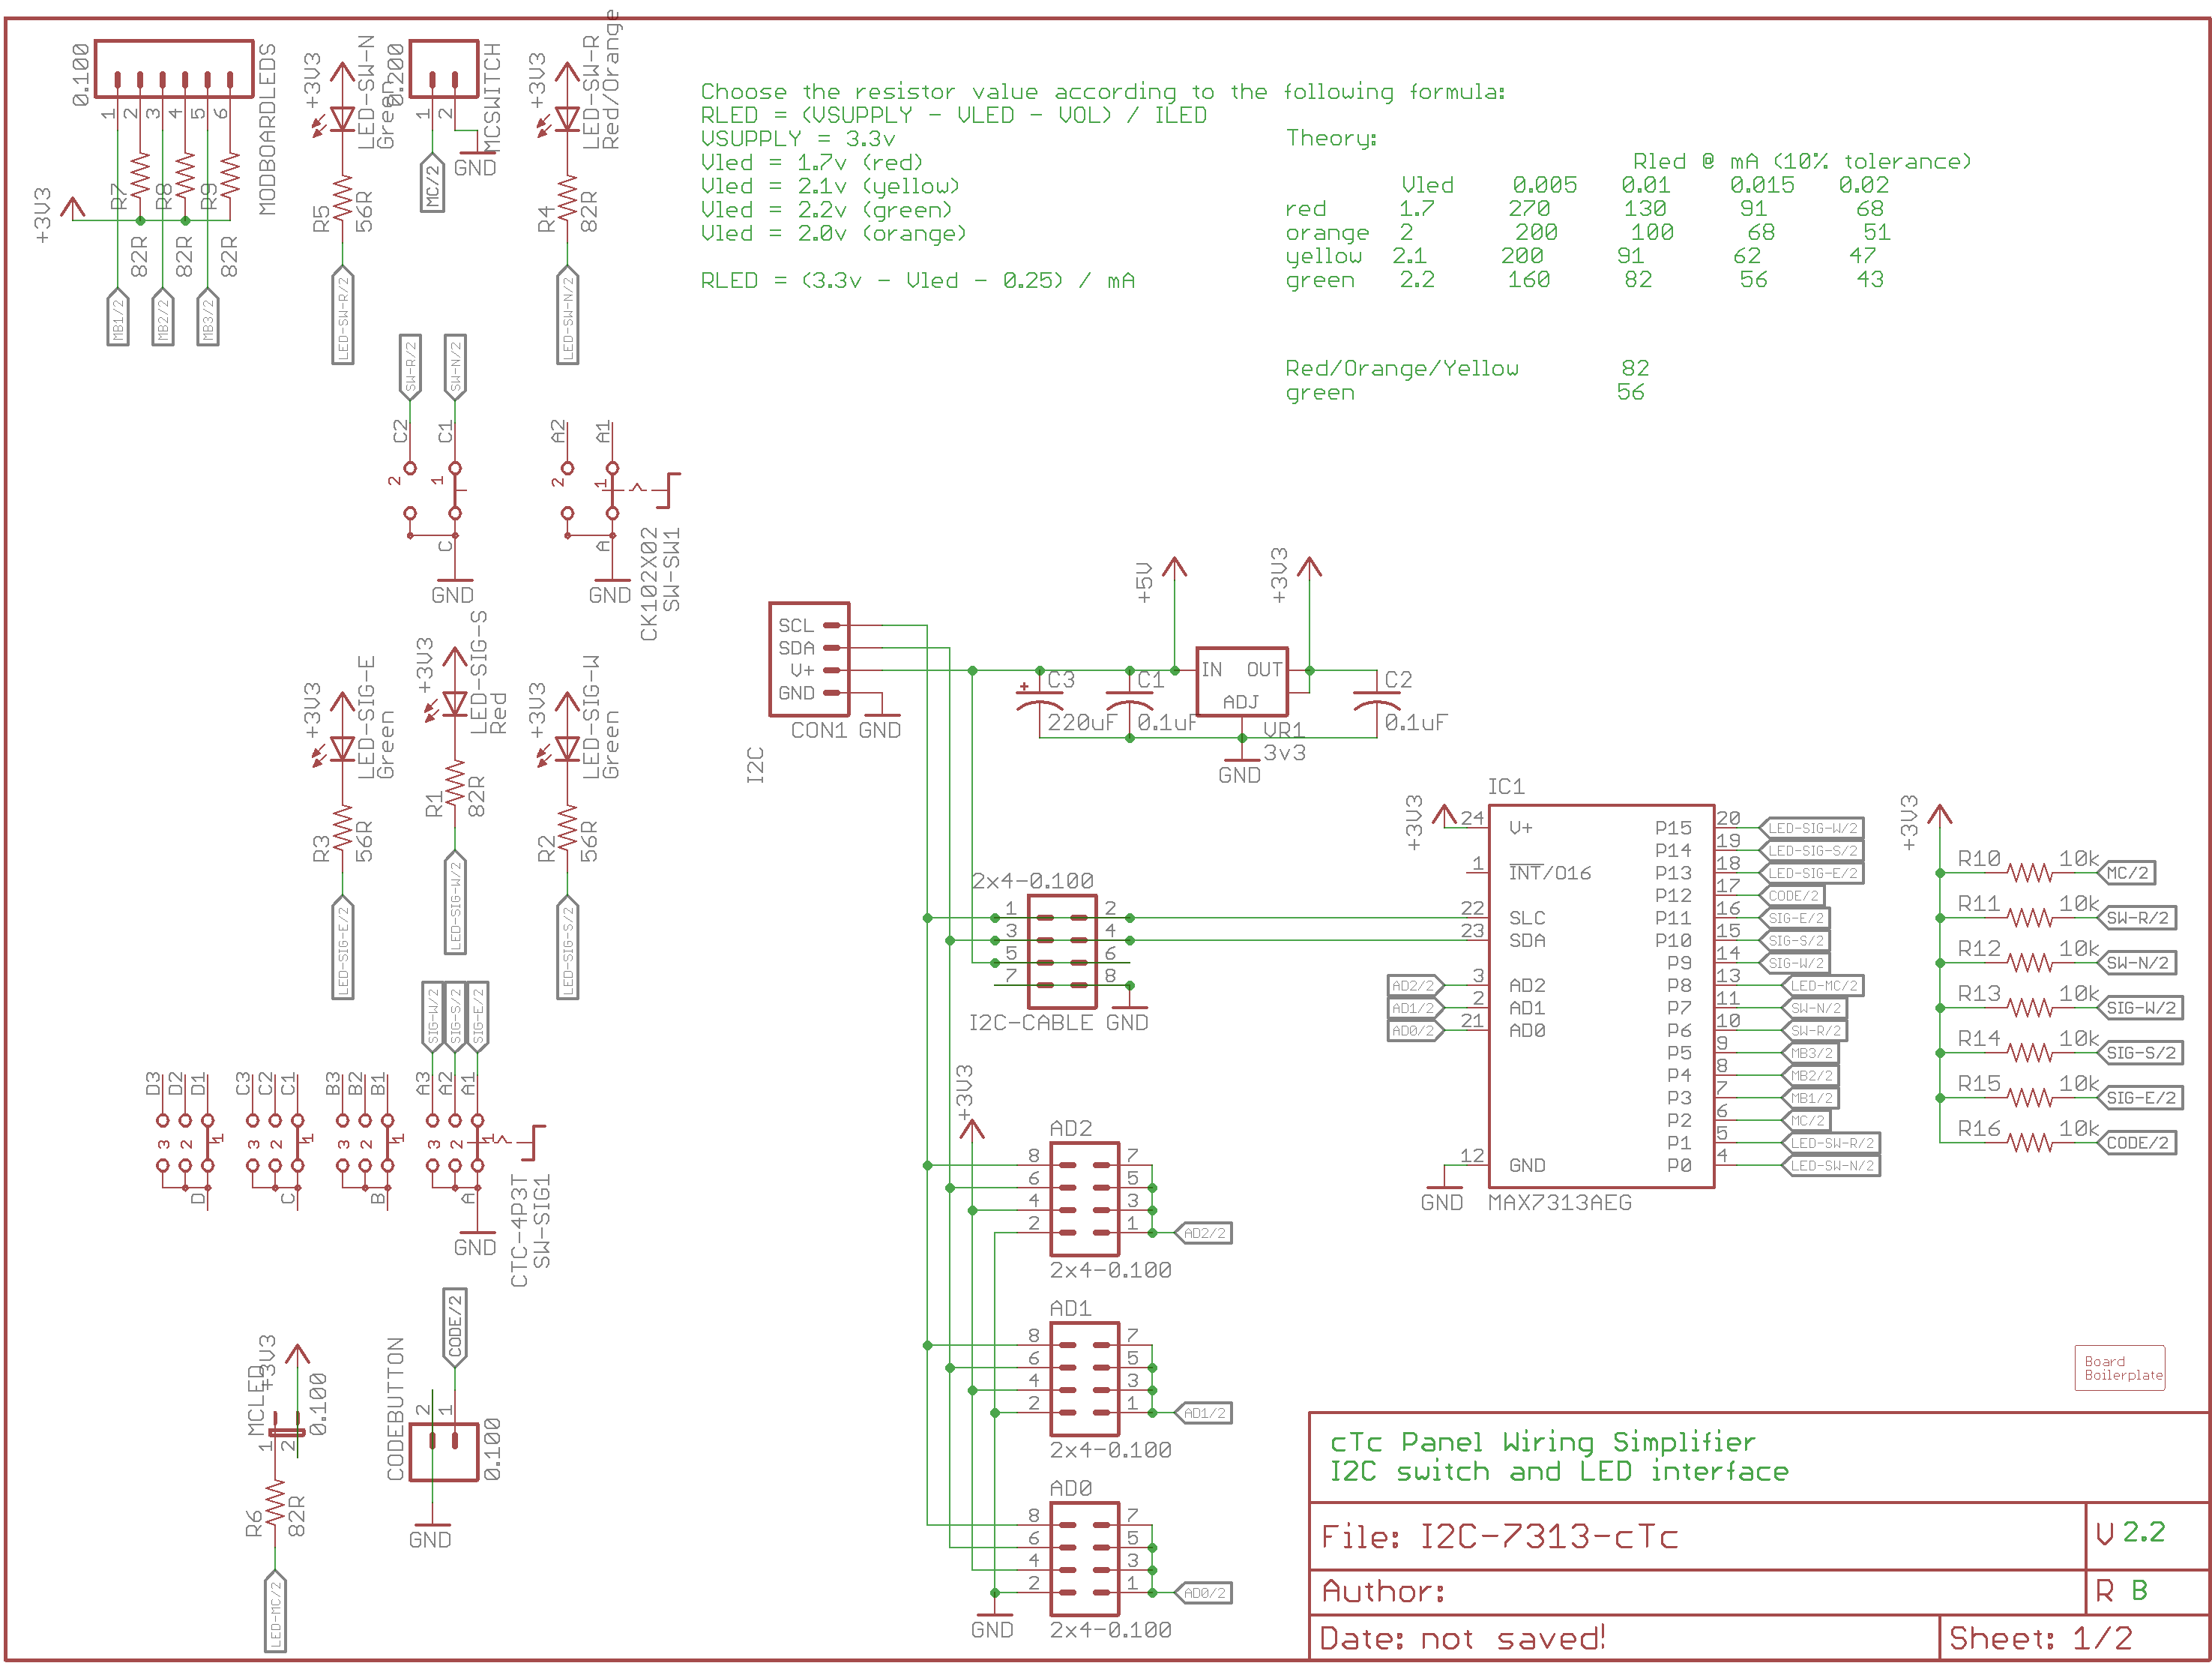This screenshot has width=2212, height=1666.
Task: Click the 'orange' row label in theory table
Action: [1328, 233]
